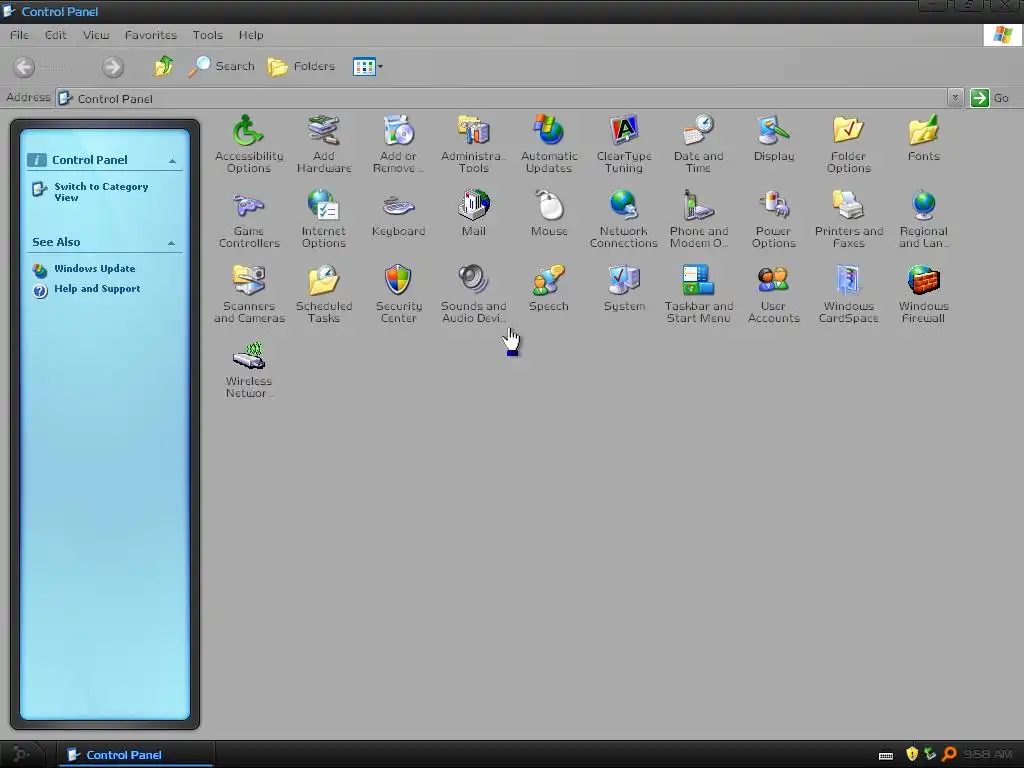Select Scanners and Cameras icon

pos(249,294)
